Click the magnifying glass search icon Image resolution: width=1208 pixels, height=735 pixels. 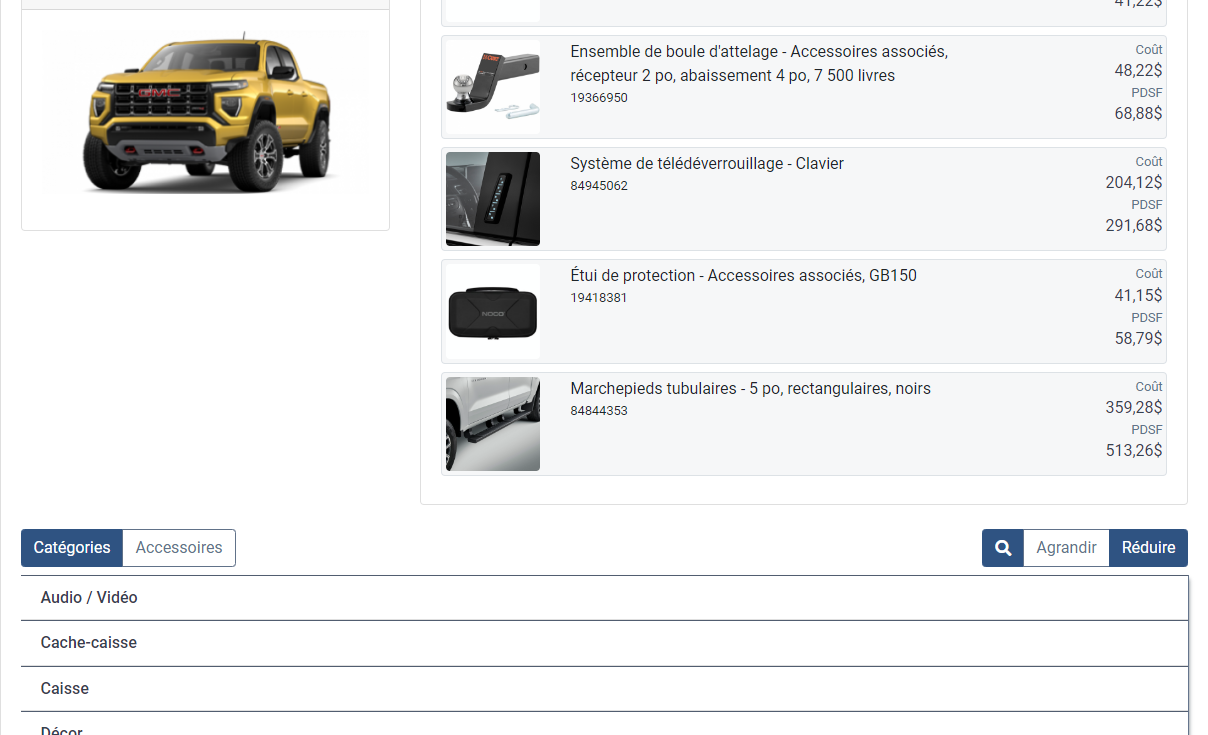click(1003, 548)
